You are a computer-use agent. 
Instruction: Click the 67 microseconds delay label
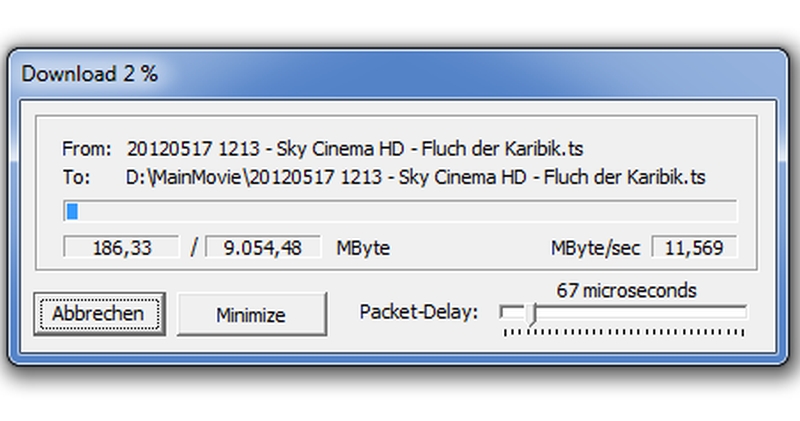627,291
